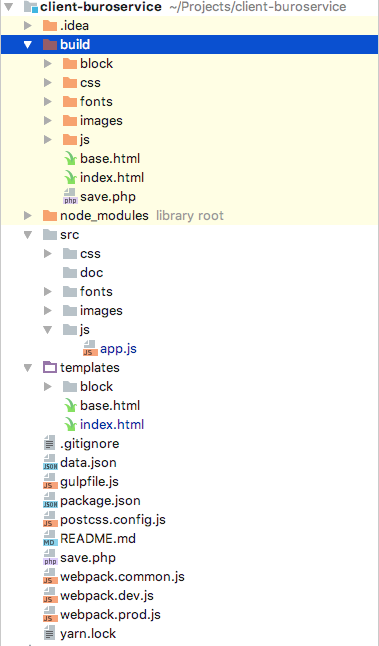Viewport: 379px width, 646px height.
Task: Click the yarn.lock file icon
Action: click(x=49, y=633)
